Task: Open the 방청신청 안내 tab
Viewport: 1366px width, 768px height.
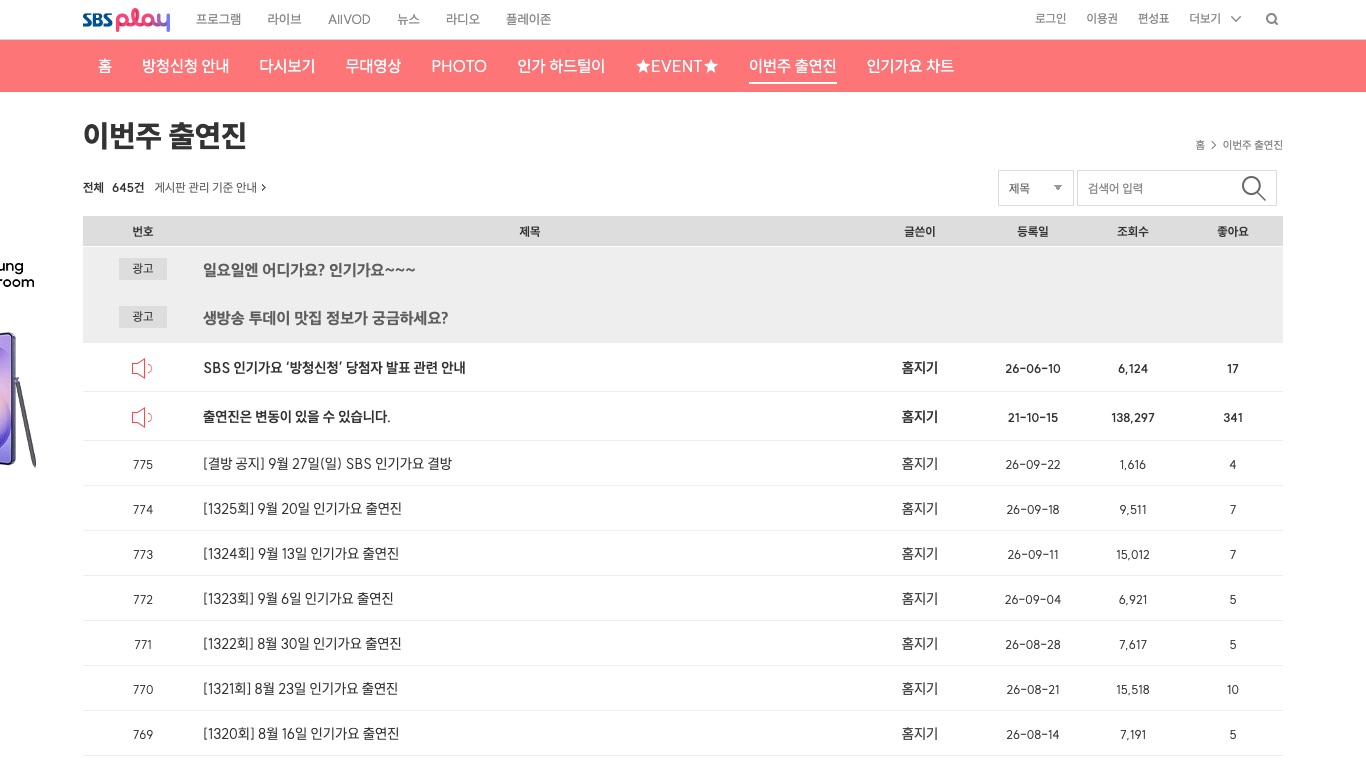Action: 186,66
